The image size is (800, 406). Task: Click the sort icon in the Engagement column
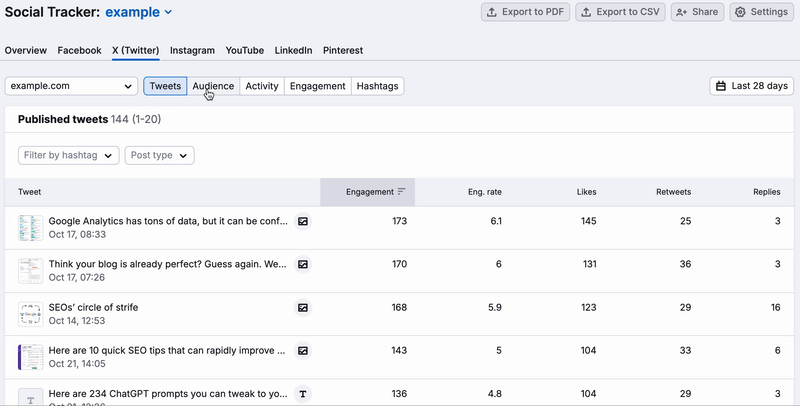402,192
